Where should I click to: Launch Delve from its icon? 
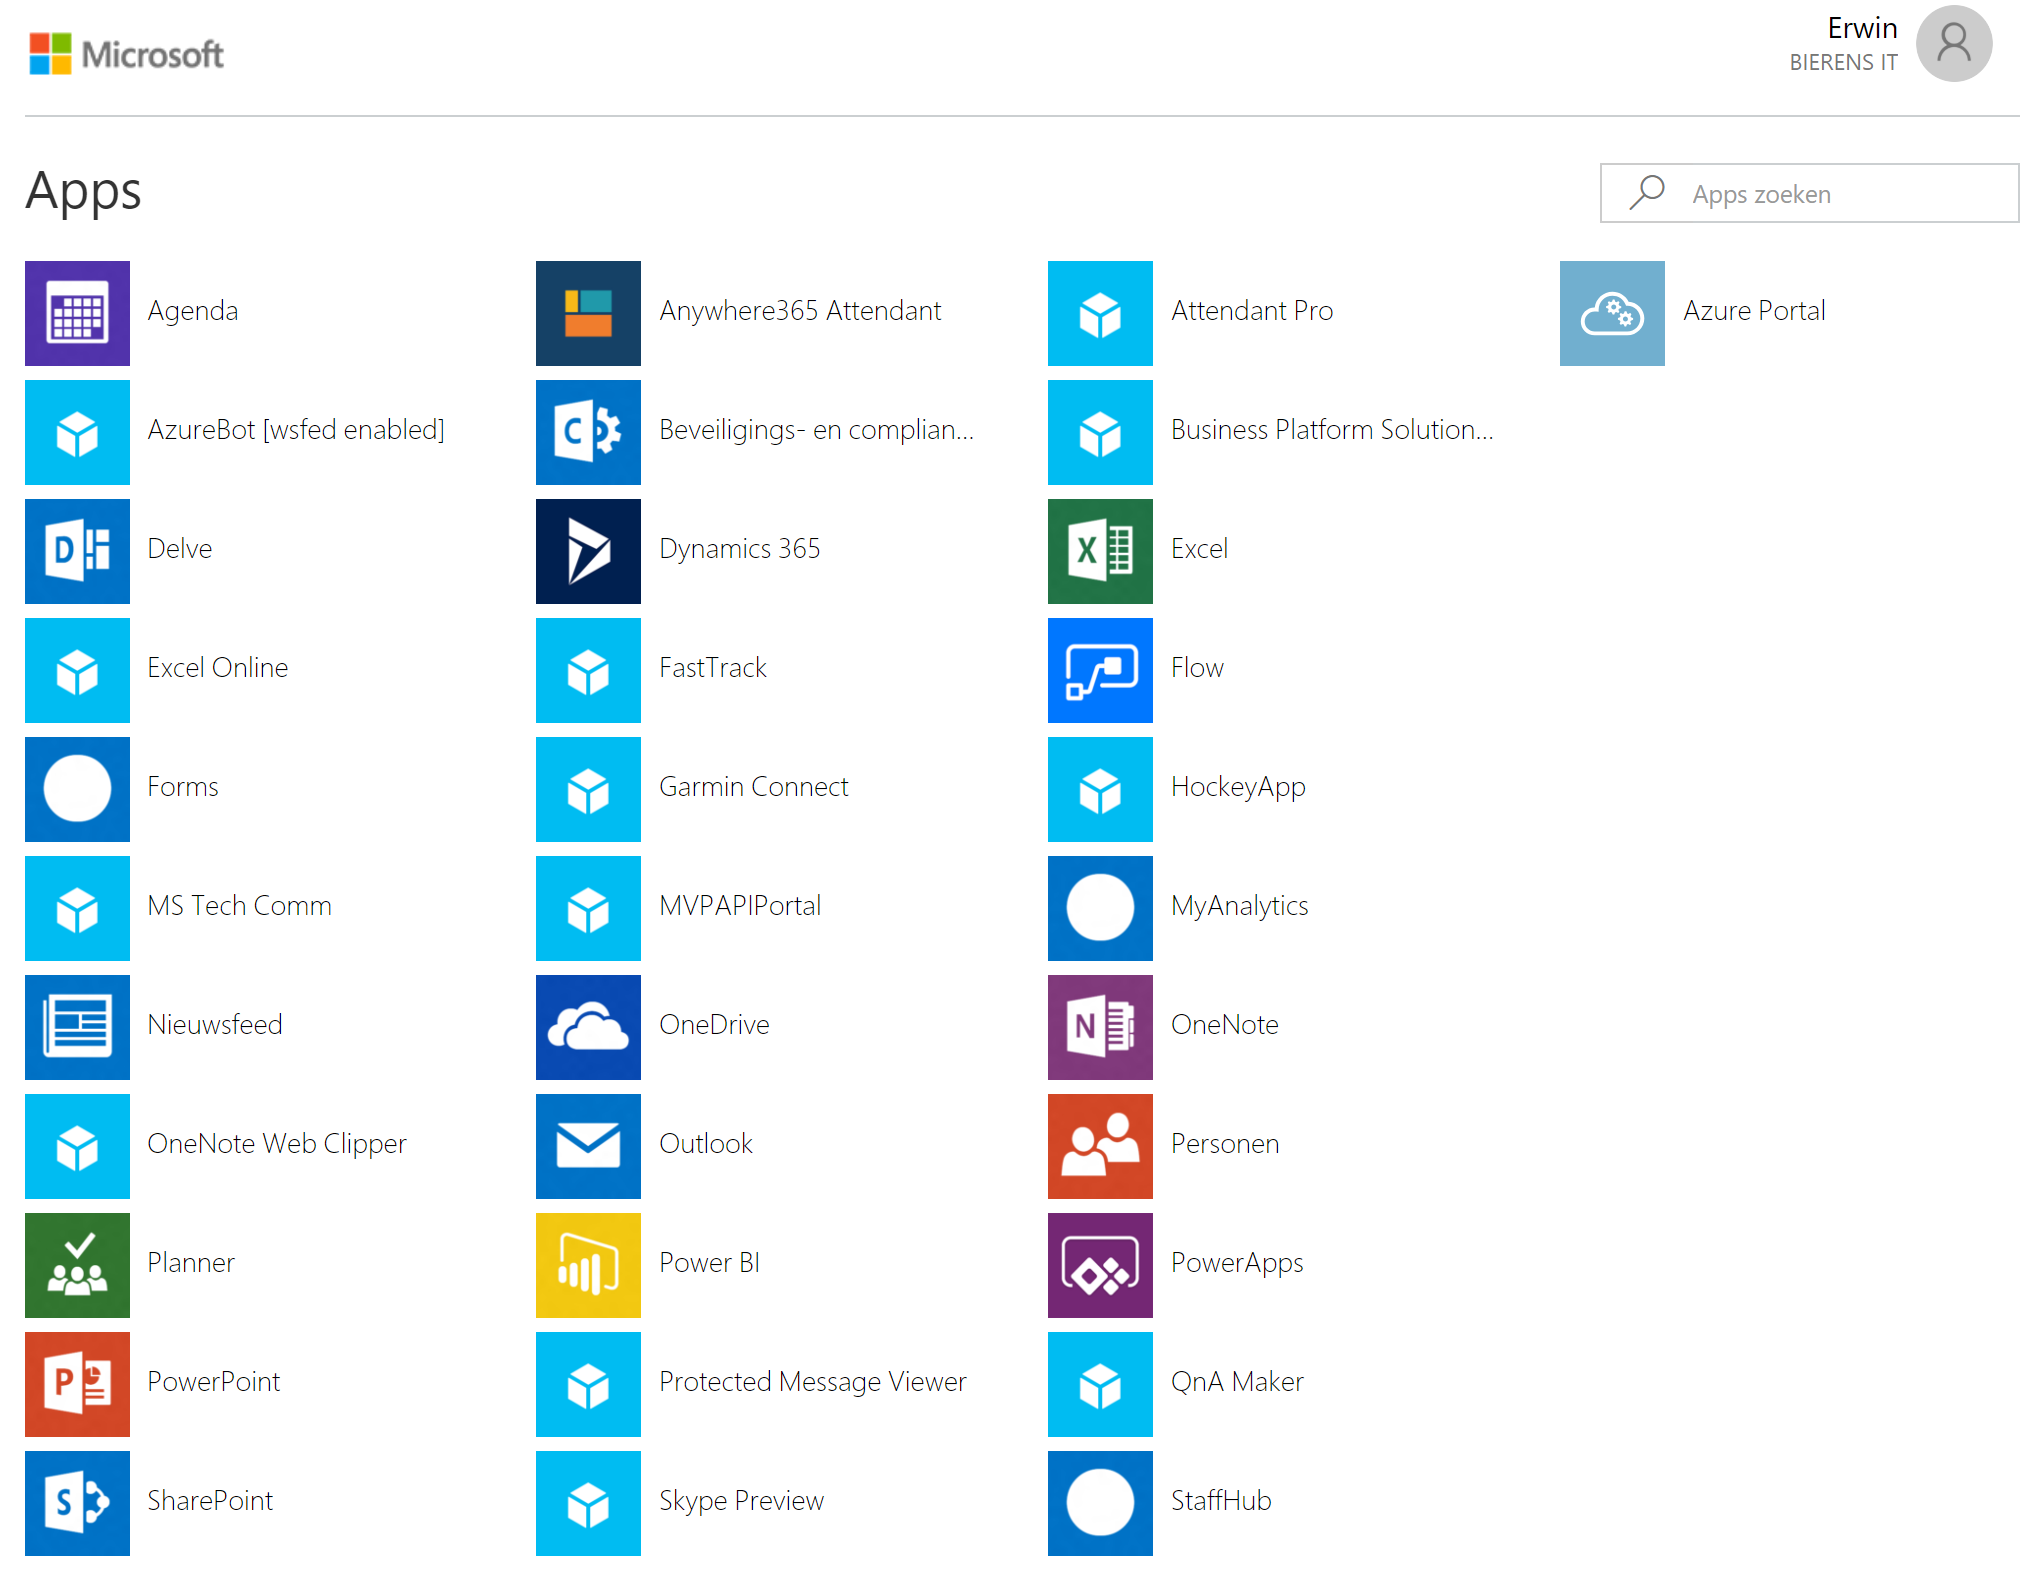pyautogui.click(x=77, y=551)
